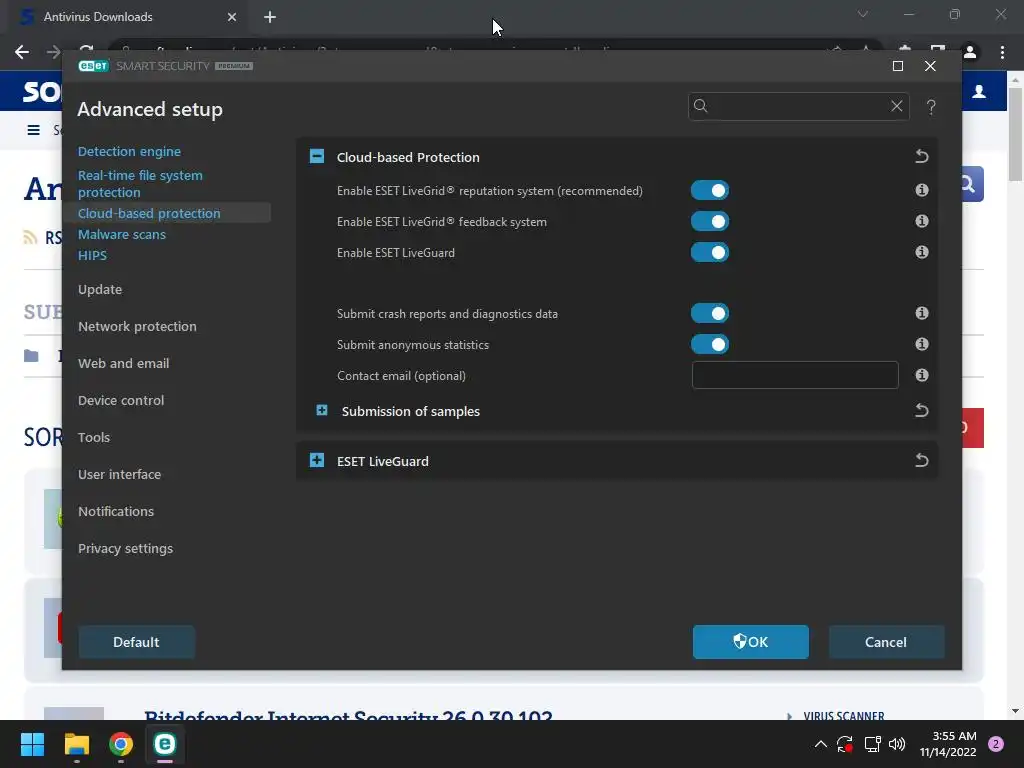
Task: Open the Chrome profile icon
Action: pyautogui.click(x=970, y=52)
